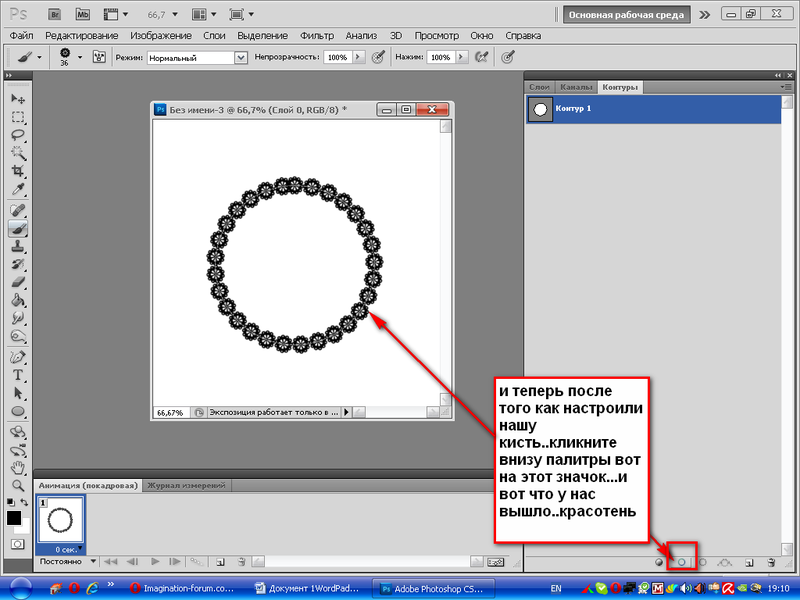This screenshot has height=600, width=800.
Task: Select the Move tool
Action: click(x=18, y=98)
